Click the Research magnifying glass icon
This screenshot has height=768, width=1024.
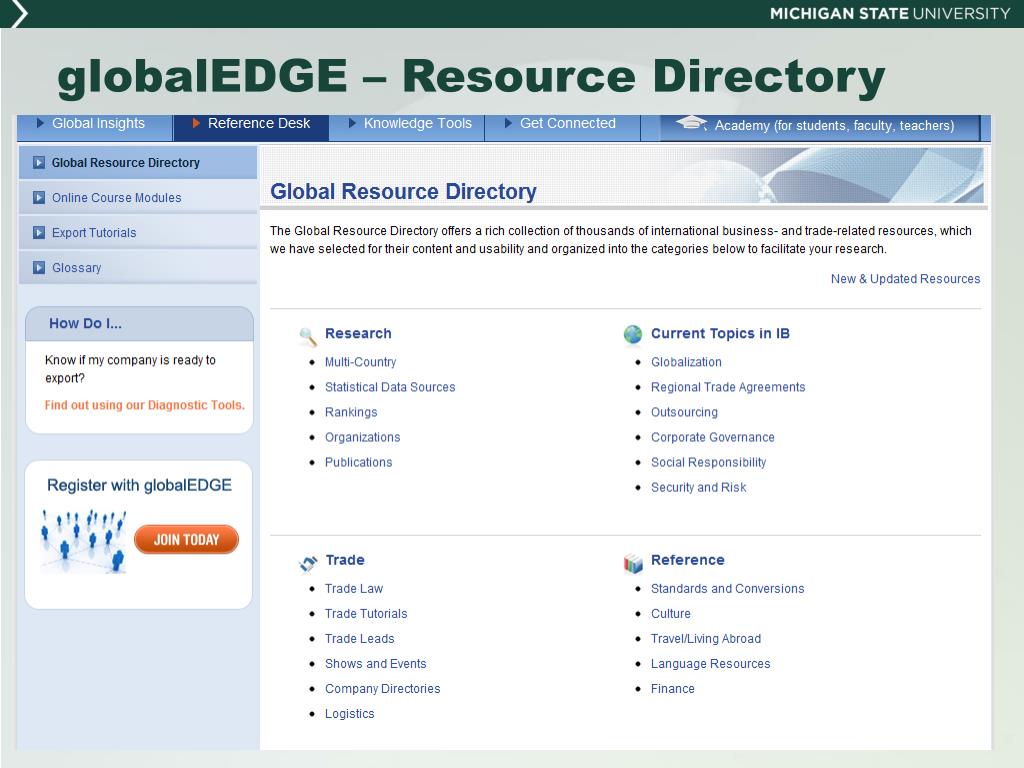(308, 336)
